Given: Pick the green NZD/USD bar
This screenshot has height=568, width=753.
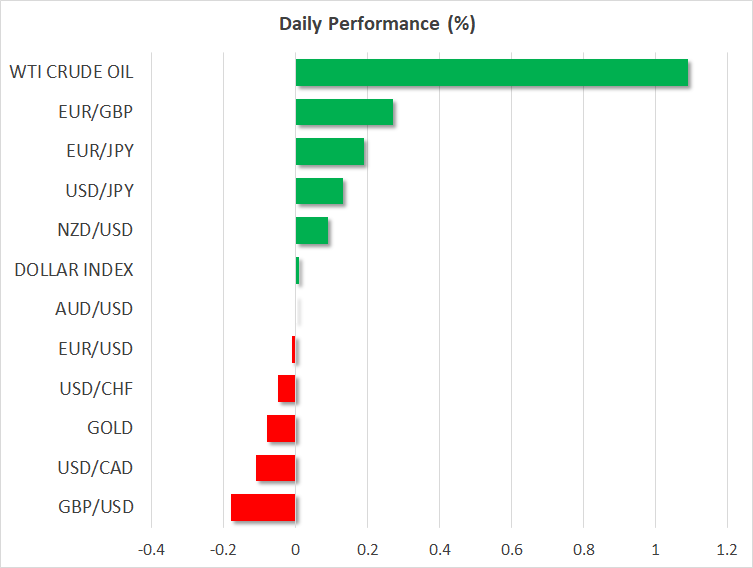Looking at the screenshot, I should 311,230.
